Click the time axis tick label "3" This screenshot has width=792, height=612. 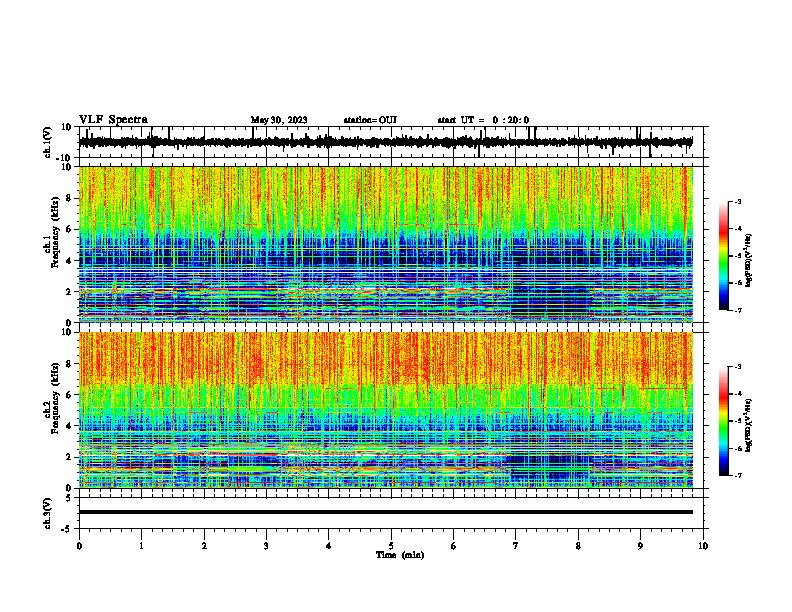266,546
